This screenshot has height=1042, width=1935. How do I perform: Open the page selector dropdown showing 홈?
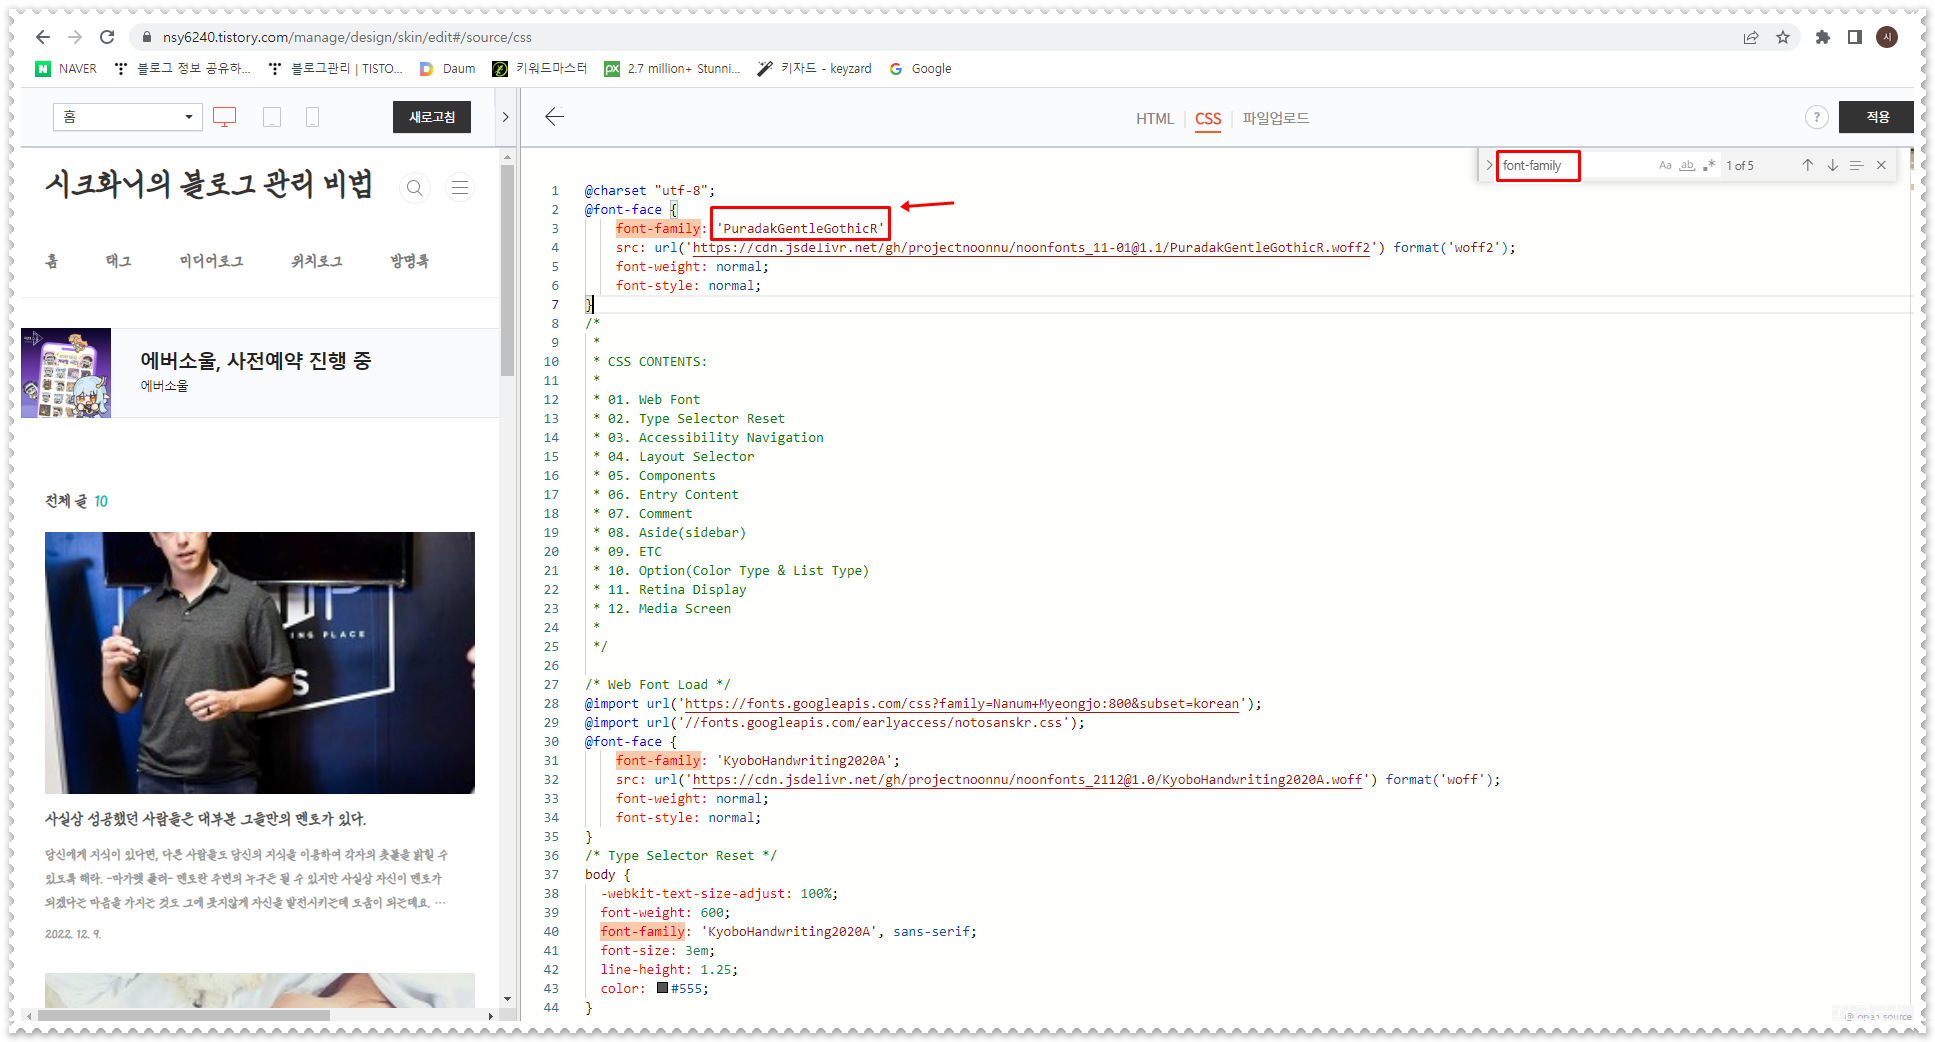(x=128, y=117)
